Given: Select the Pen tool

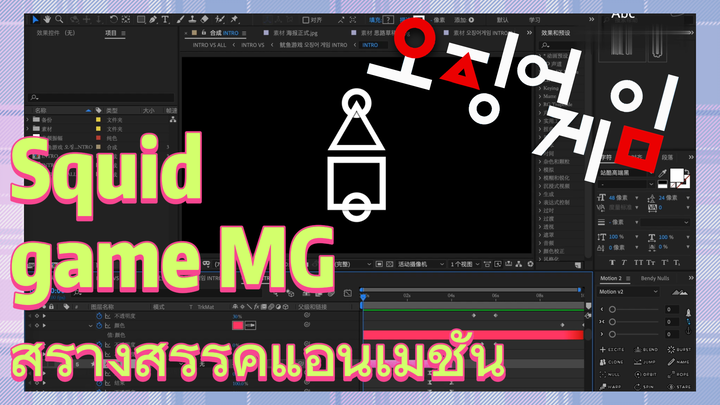Looking at the screenshot, I should coord(153,20).
